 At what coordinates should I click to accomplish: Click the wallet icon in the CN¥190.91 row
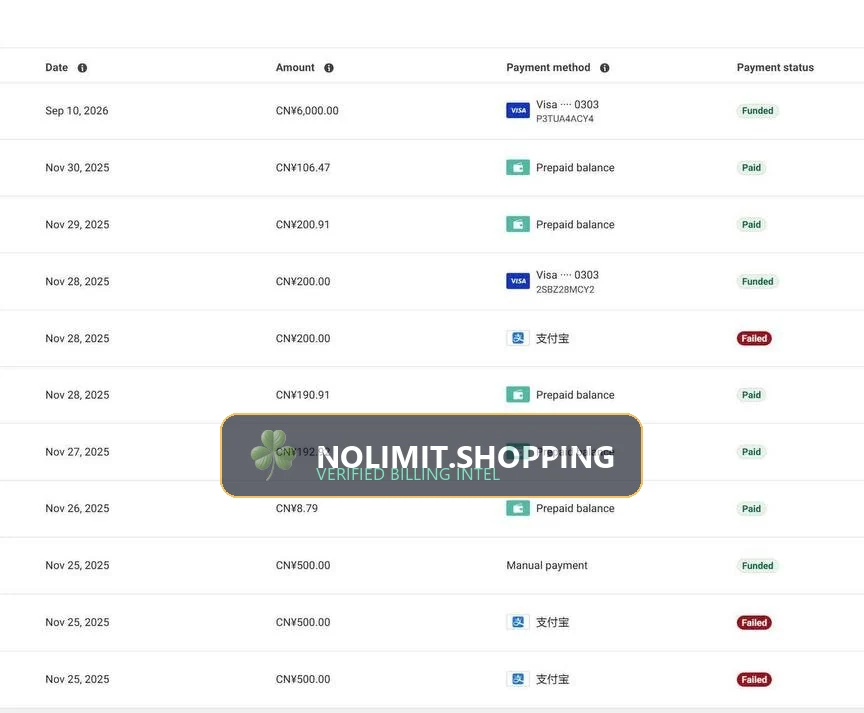(x=518, y=395)
